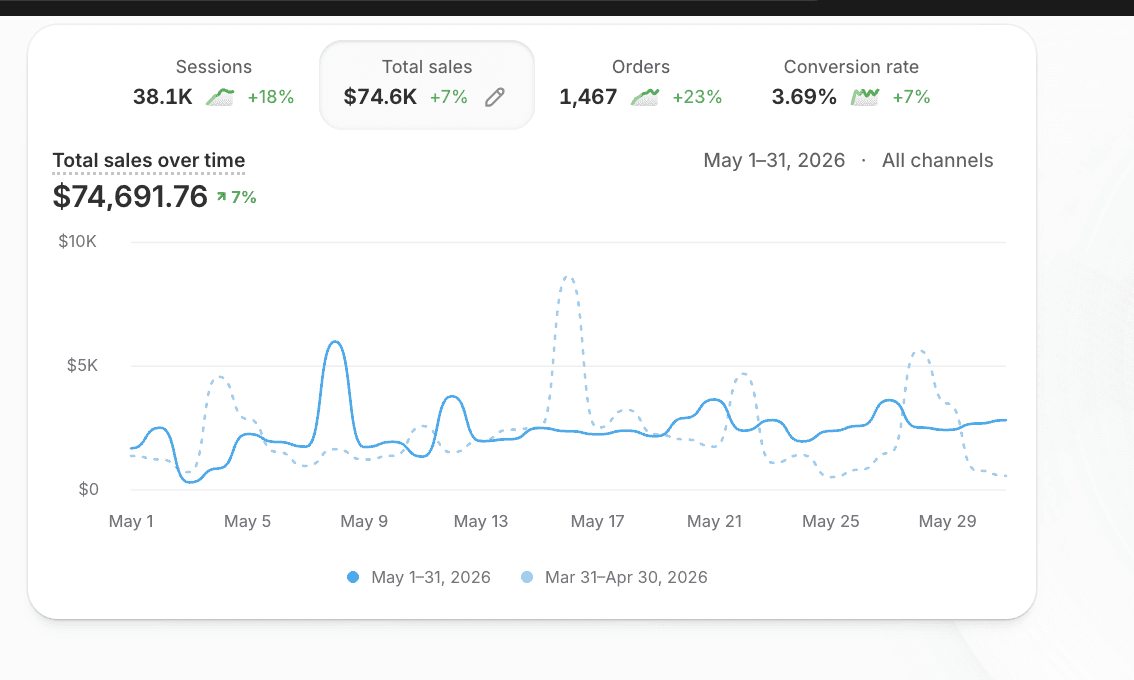Click the dotted line peak near May 16
The height and width of the screenshot is (680, 1134).
(x=568, y=277)
